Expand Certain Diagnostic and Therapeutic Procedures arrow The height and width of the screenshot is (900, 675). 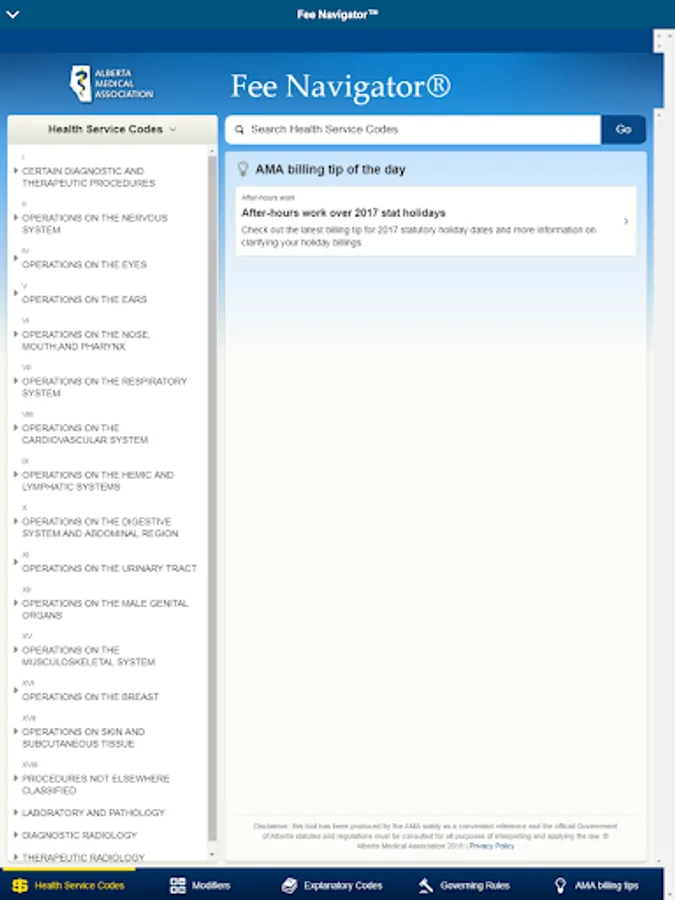(x=15, y=170)
